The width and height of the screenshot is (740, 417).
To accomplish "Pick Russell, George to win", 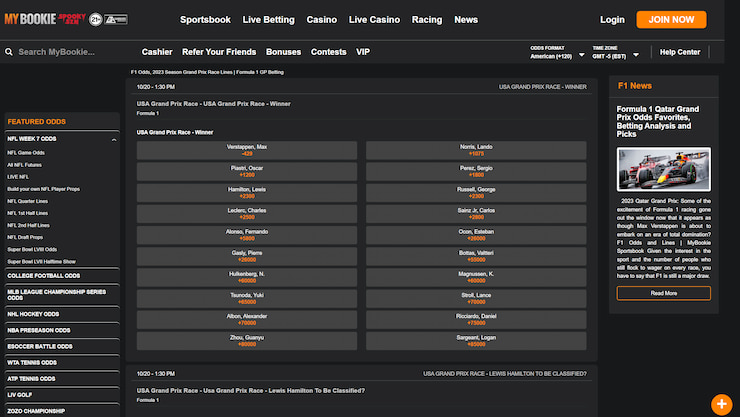I will coord(476,192).
